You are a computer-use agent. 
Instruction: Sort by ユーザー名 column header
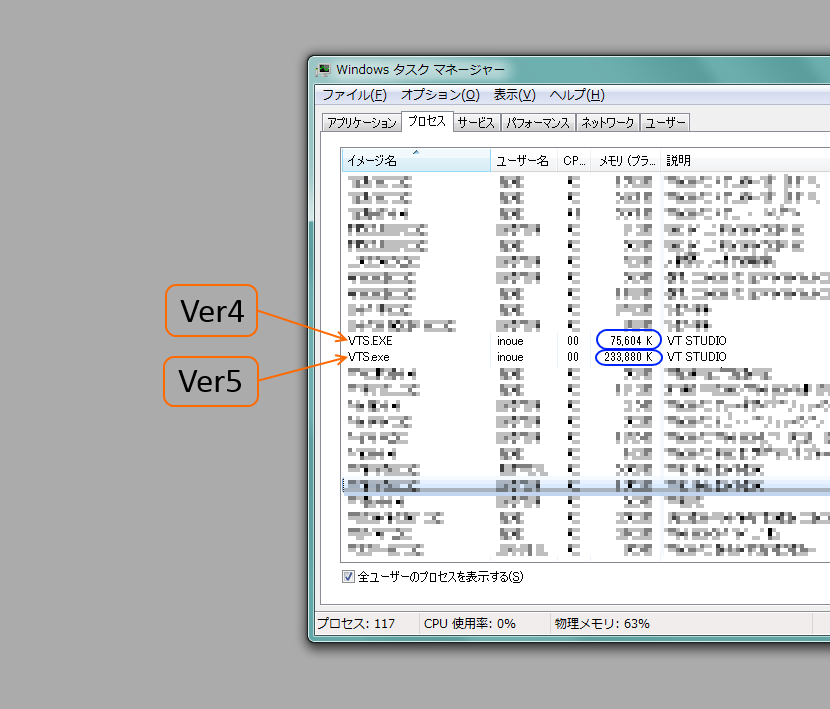coord(523,161)
